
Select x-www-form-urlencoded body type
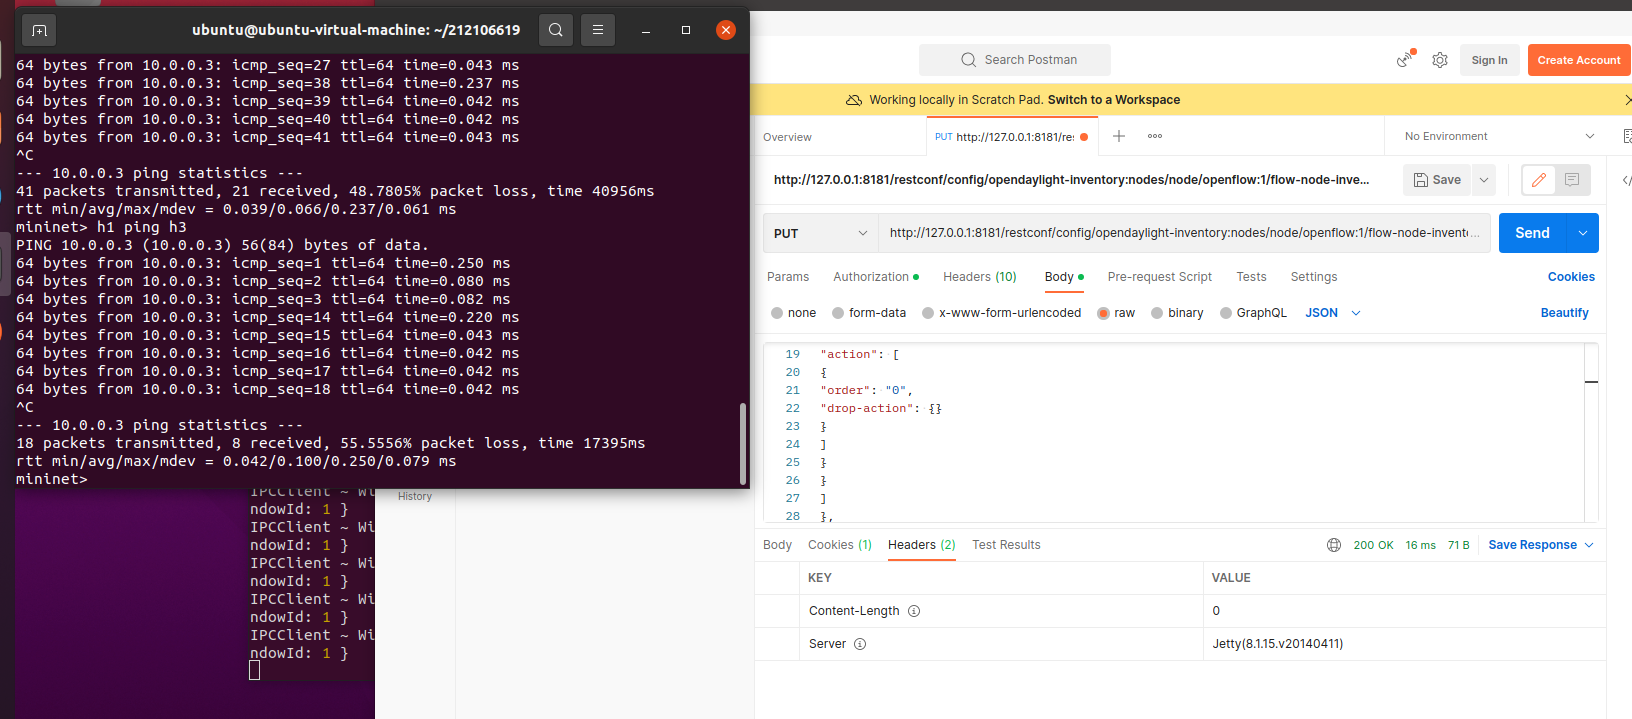928,313
